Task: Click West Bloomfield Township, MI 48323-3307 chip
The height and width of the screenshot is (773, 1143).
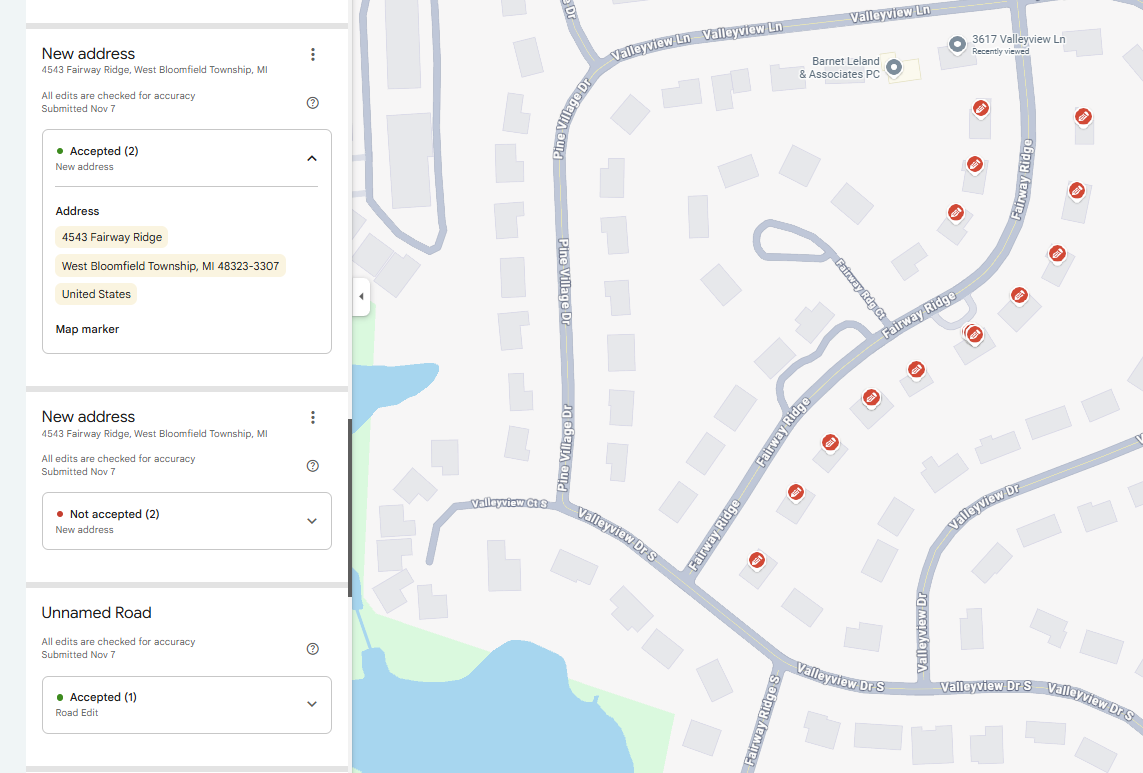Action: [x=170, y=266]
